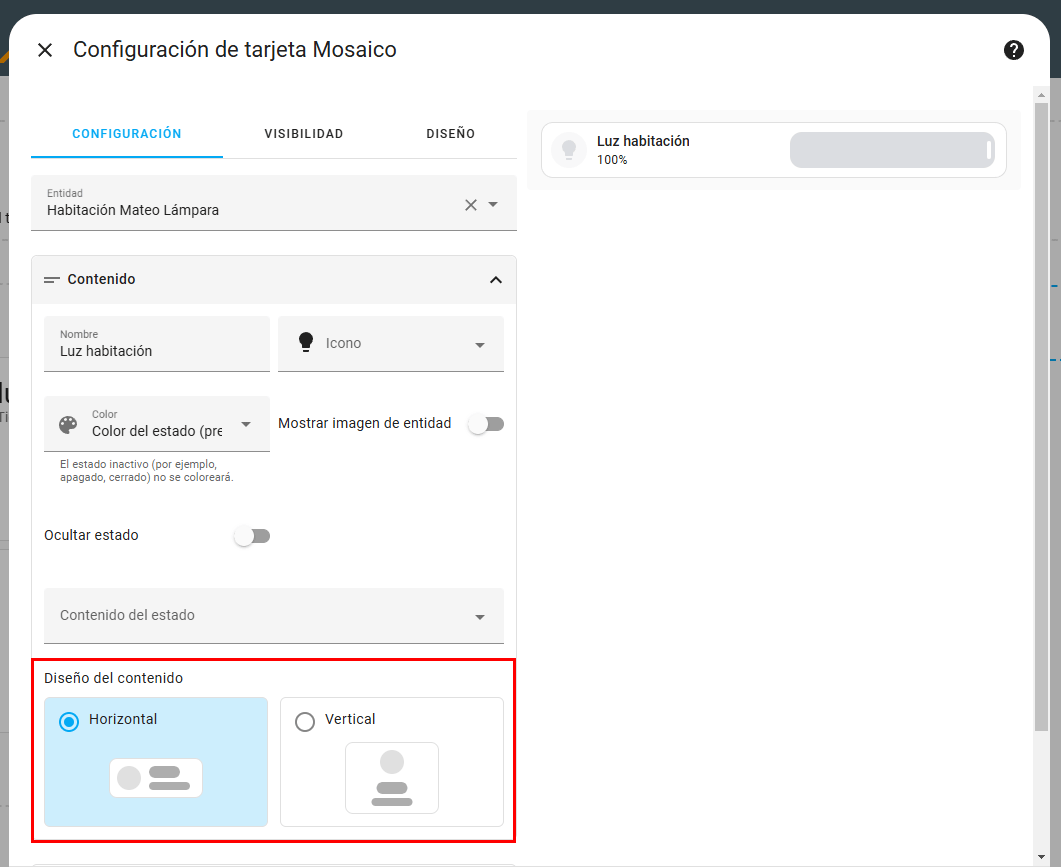The width and height of the screenshot is (1061, 867).
Task: Open the Entidad dropdown arrow
Action: pyautogui.click(x=493, y=204)
